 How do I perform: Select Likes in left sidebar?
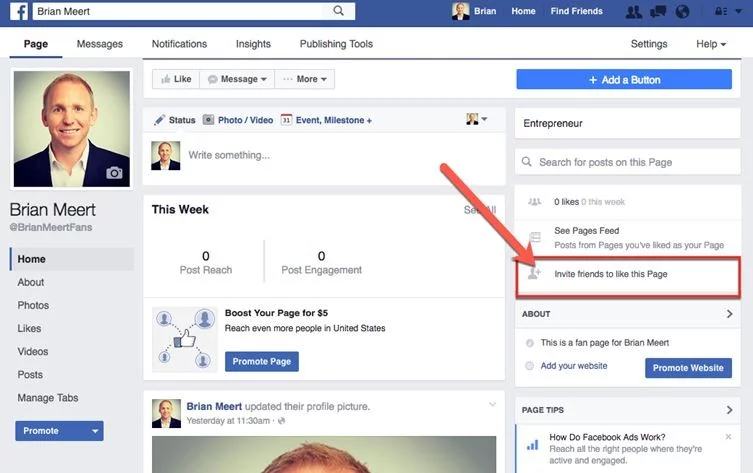tap(29, 328)
